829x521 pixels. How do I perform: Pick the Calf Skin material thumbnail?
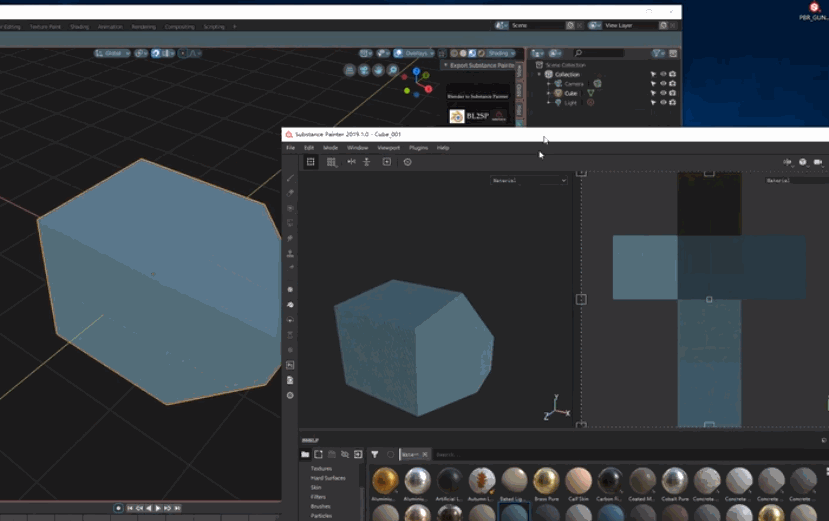click(578, 481)
